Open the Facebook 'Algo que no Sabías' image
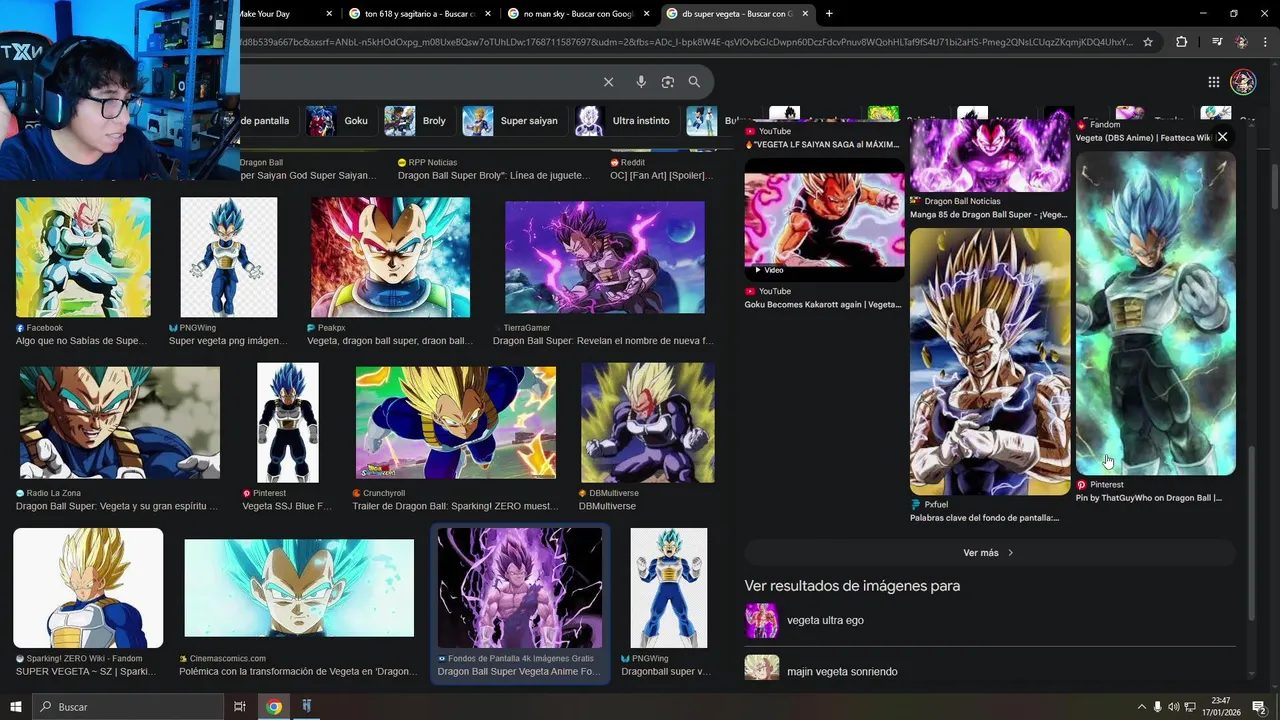 tap(83, 257)
